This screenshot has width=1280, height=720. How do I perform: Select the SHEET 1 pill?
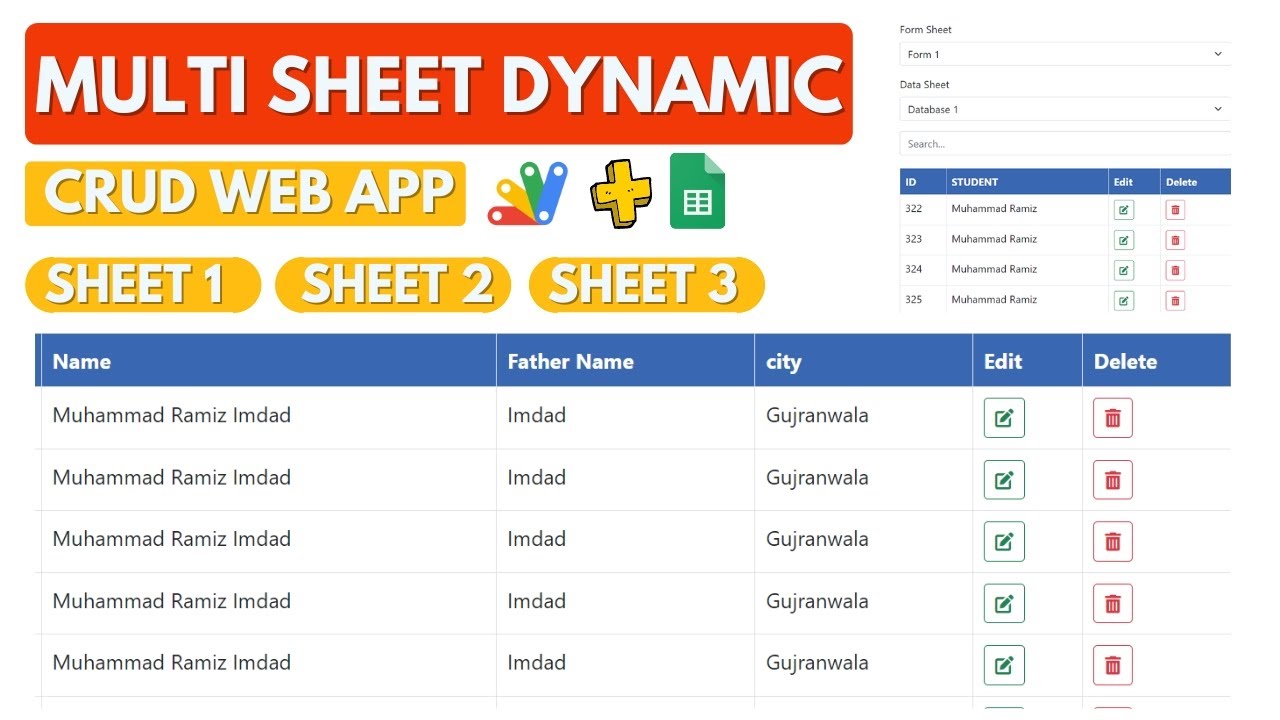coord(143,285)
